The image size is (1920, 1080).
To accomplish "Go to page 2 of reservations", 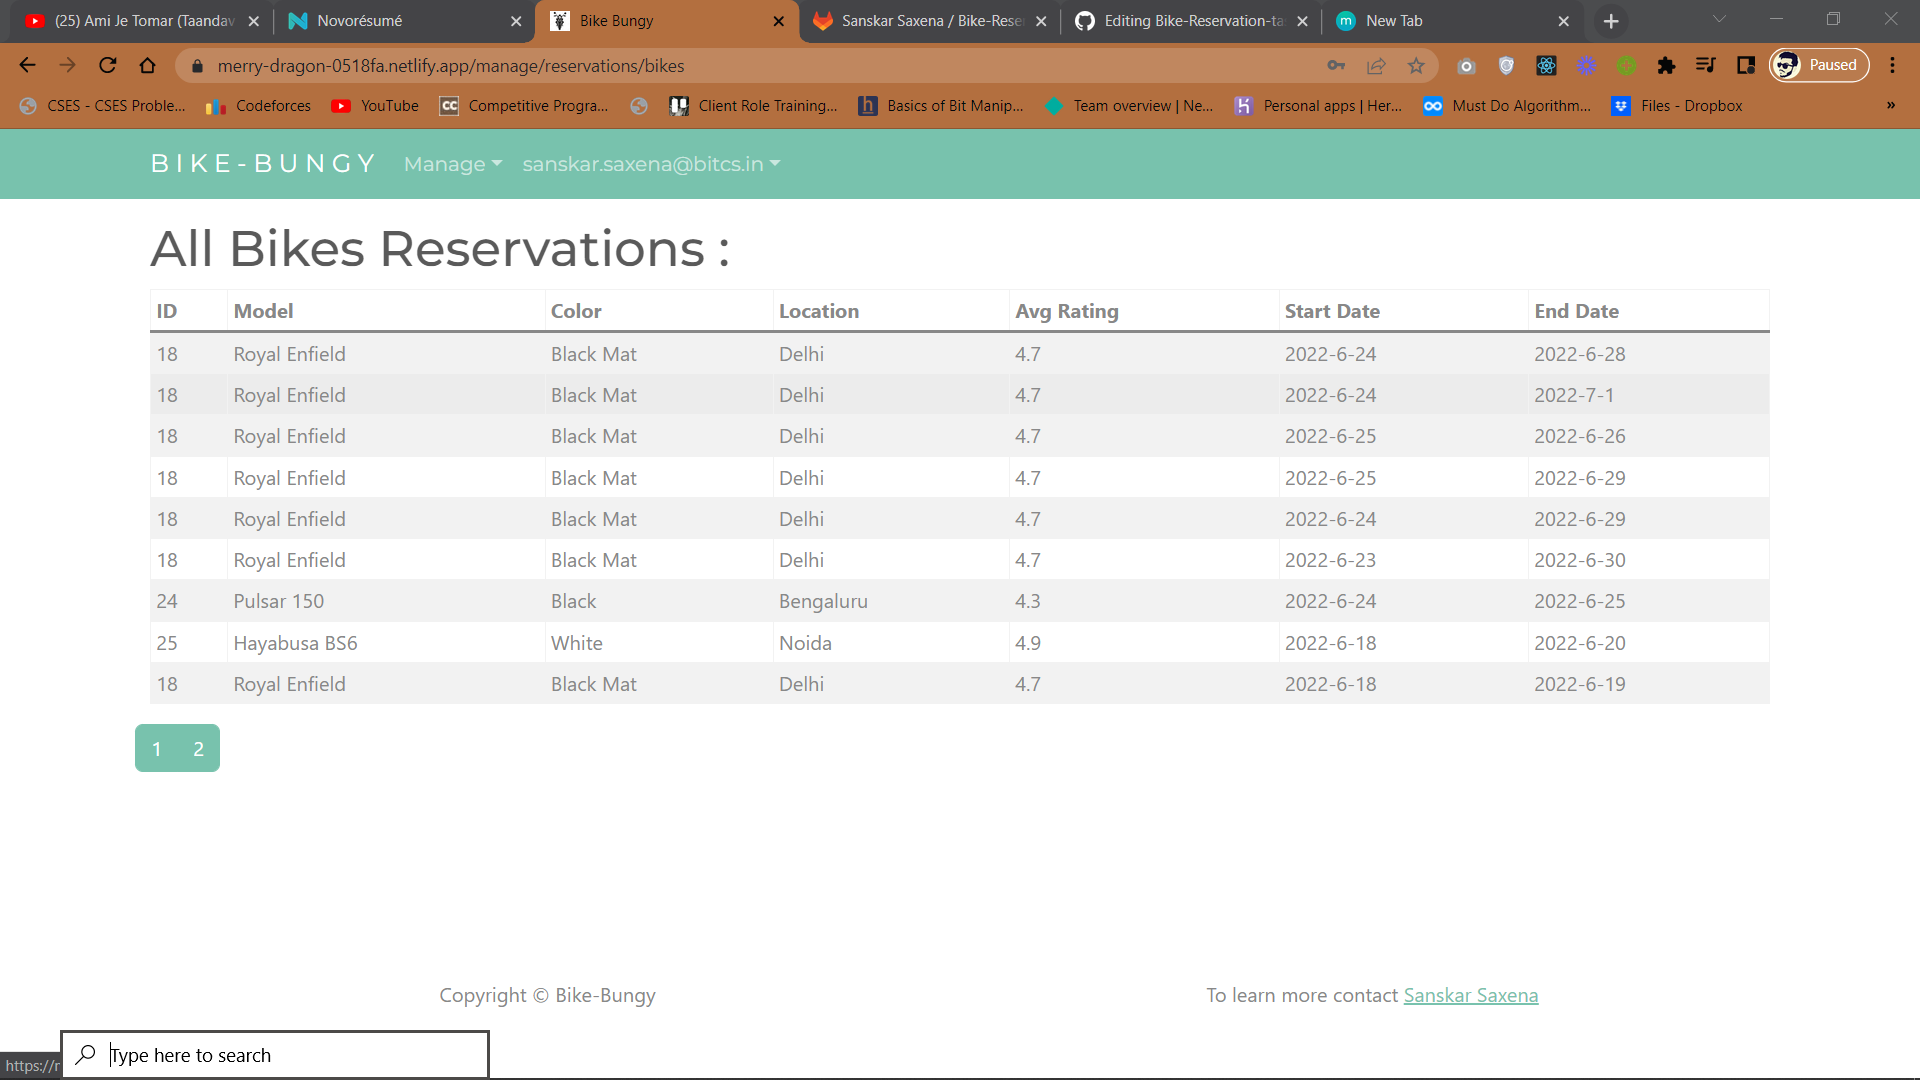I will [x=198, y=748].
